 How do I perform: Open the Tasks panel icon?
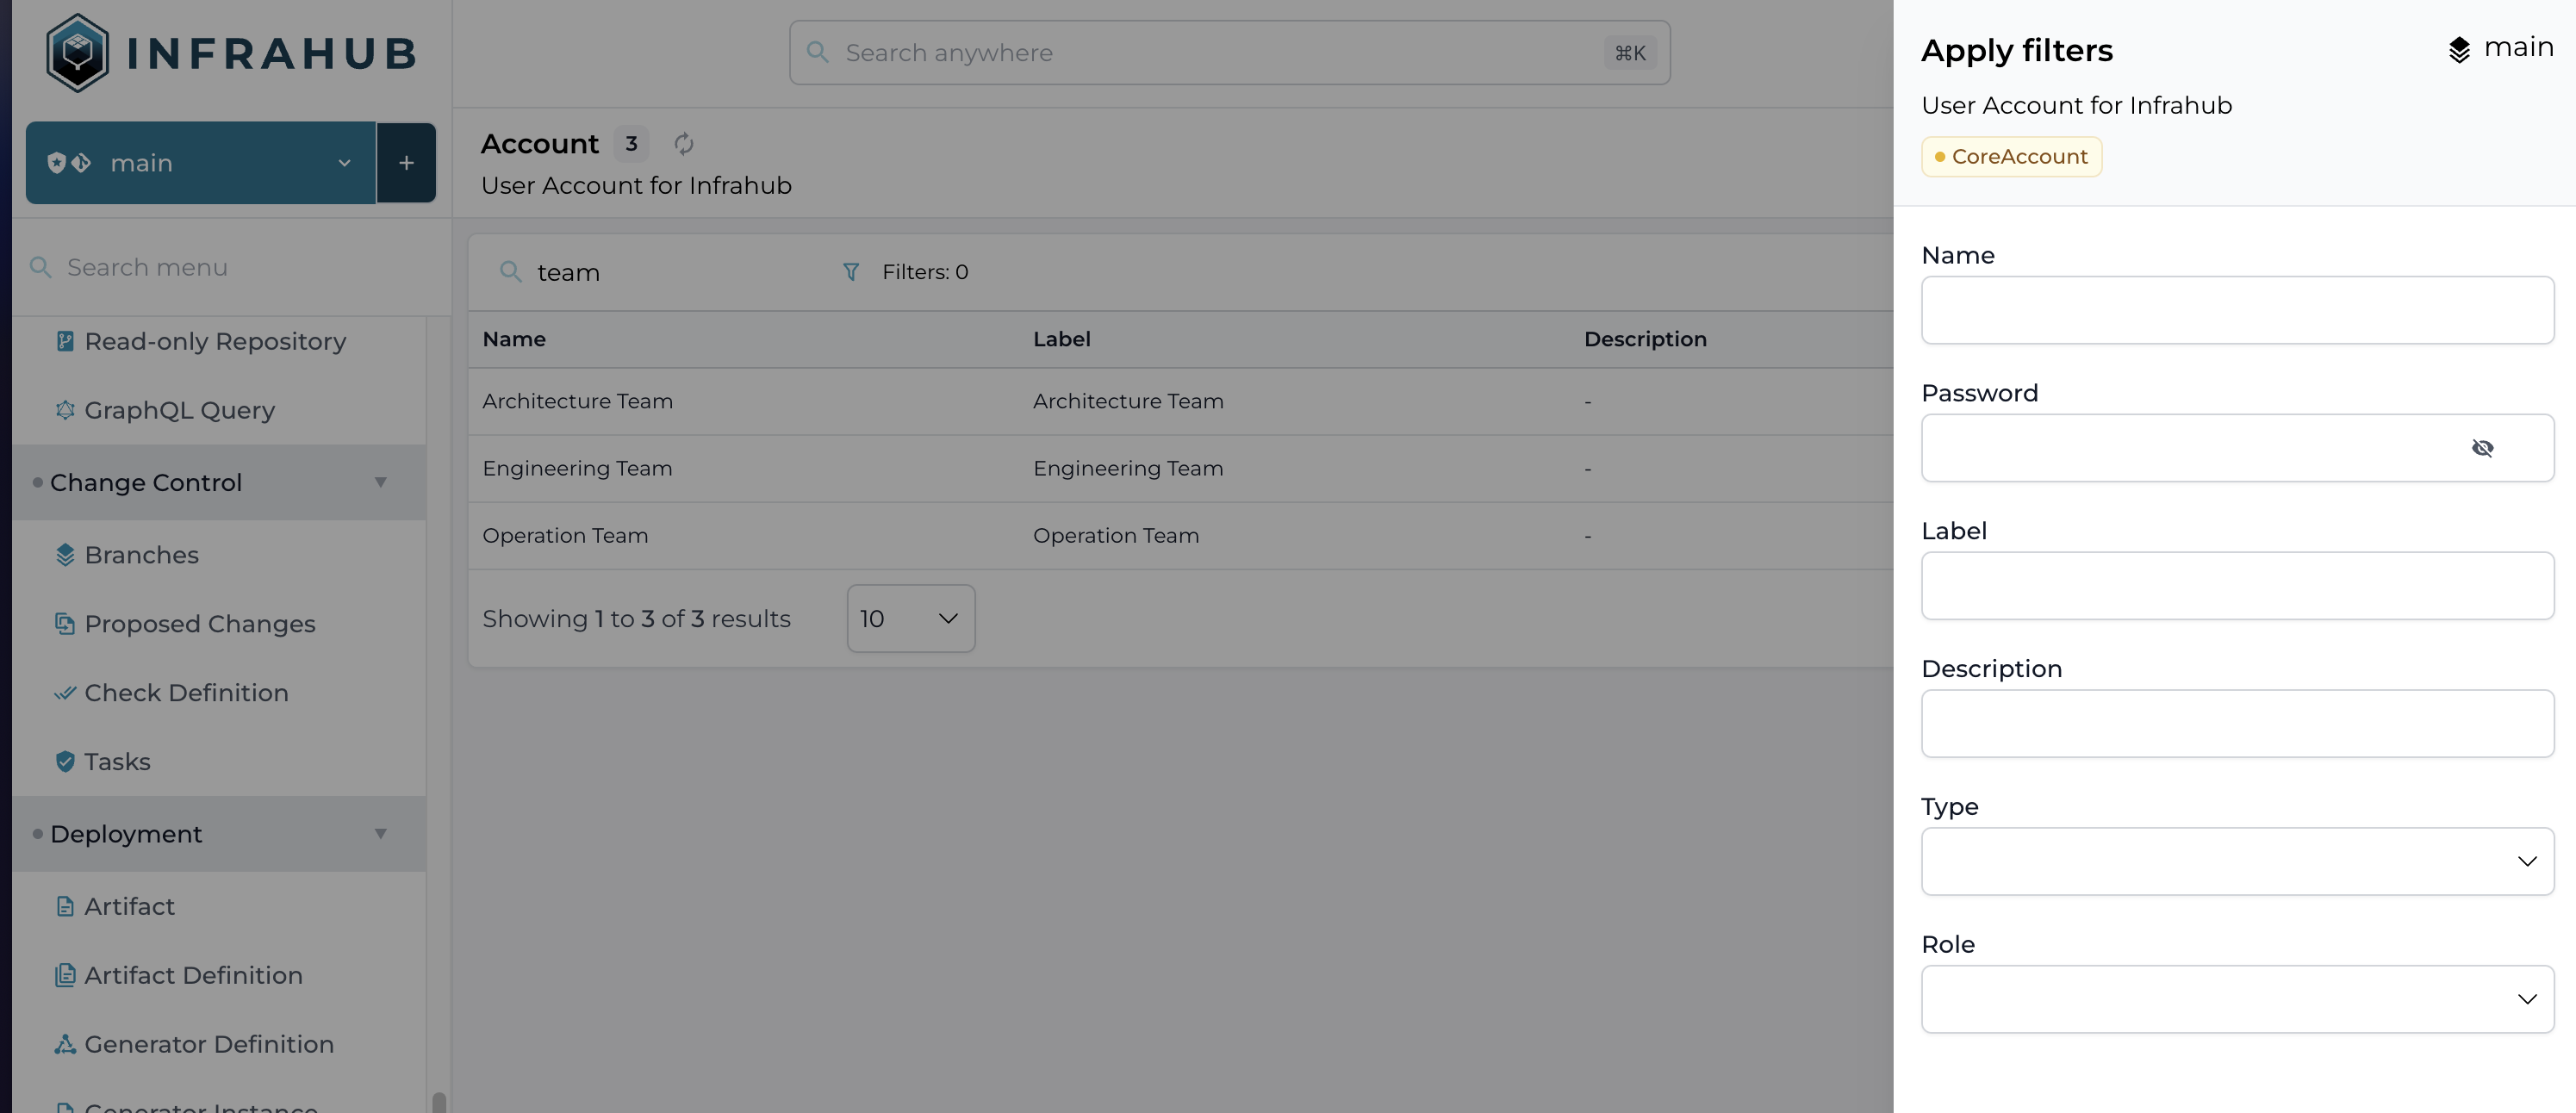click(65, 761)
